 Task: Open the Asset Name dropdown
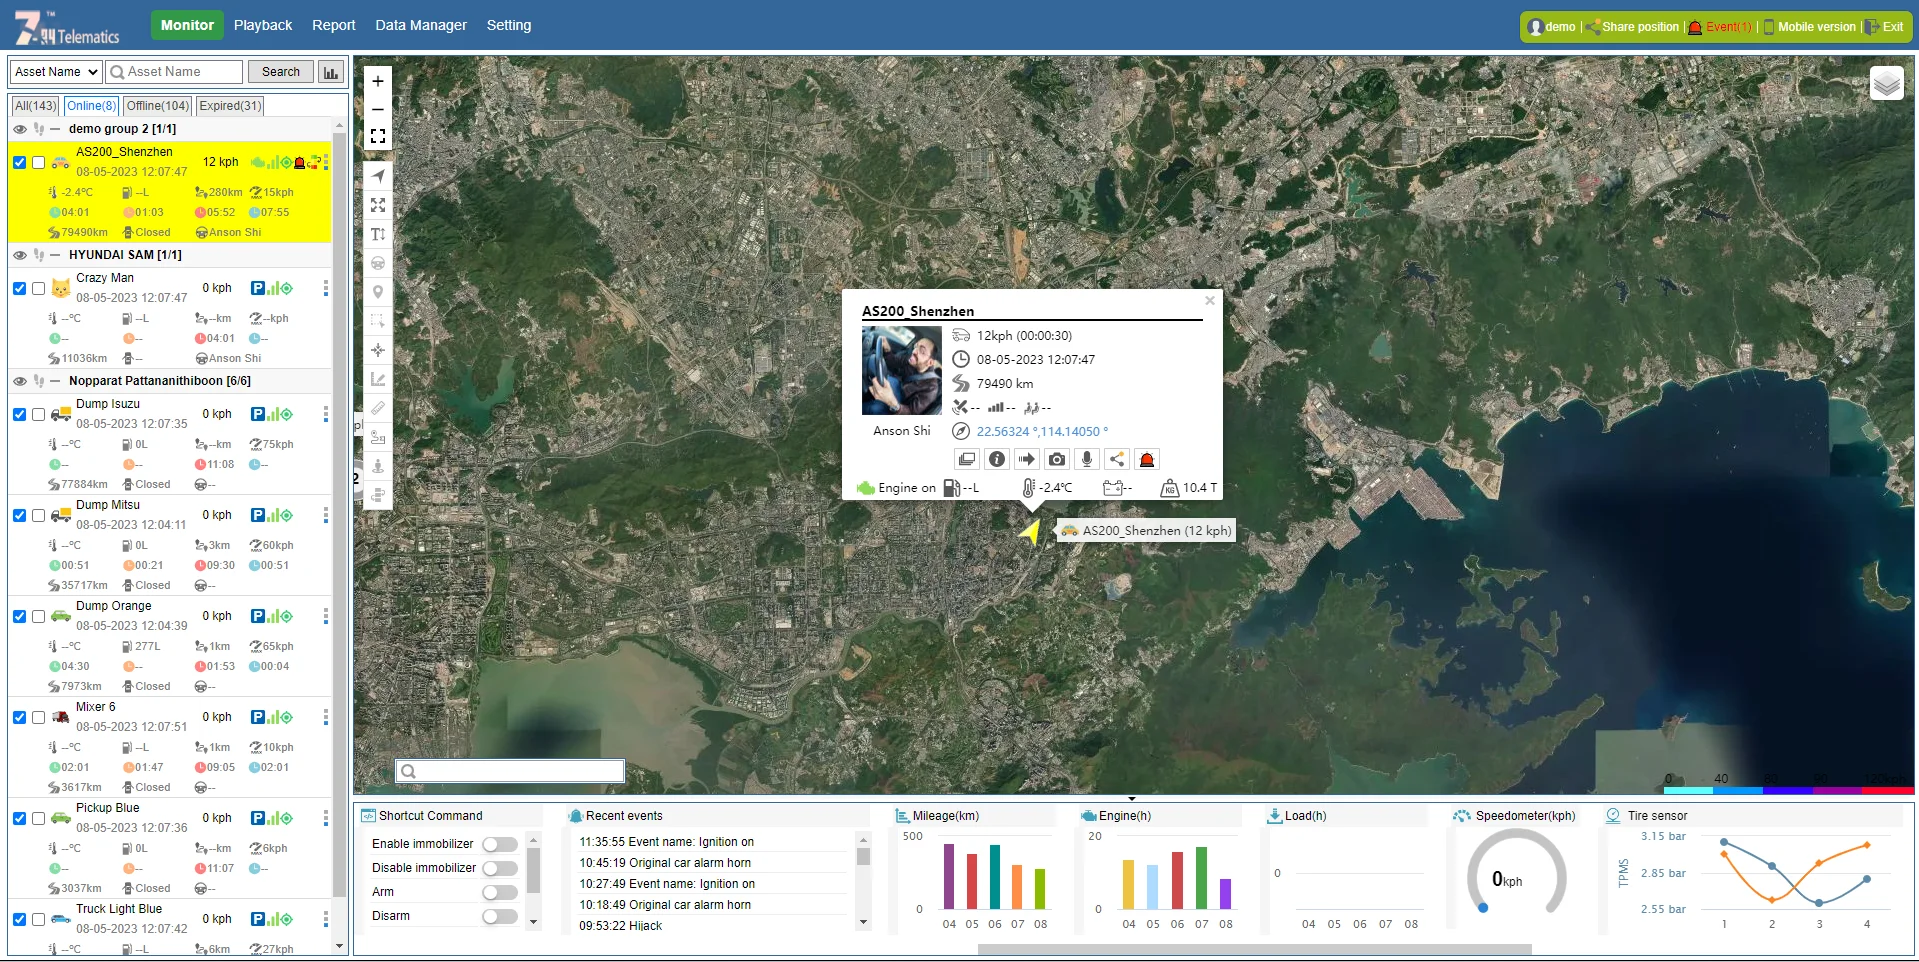(x=56, y=72)
